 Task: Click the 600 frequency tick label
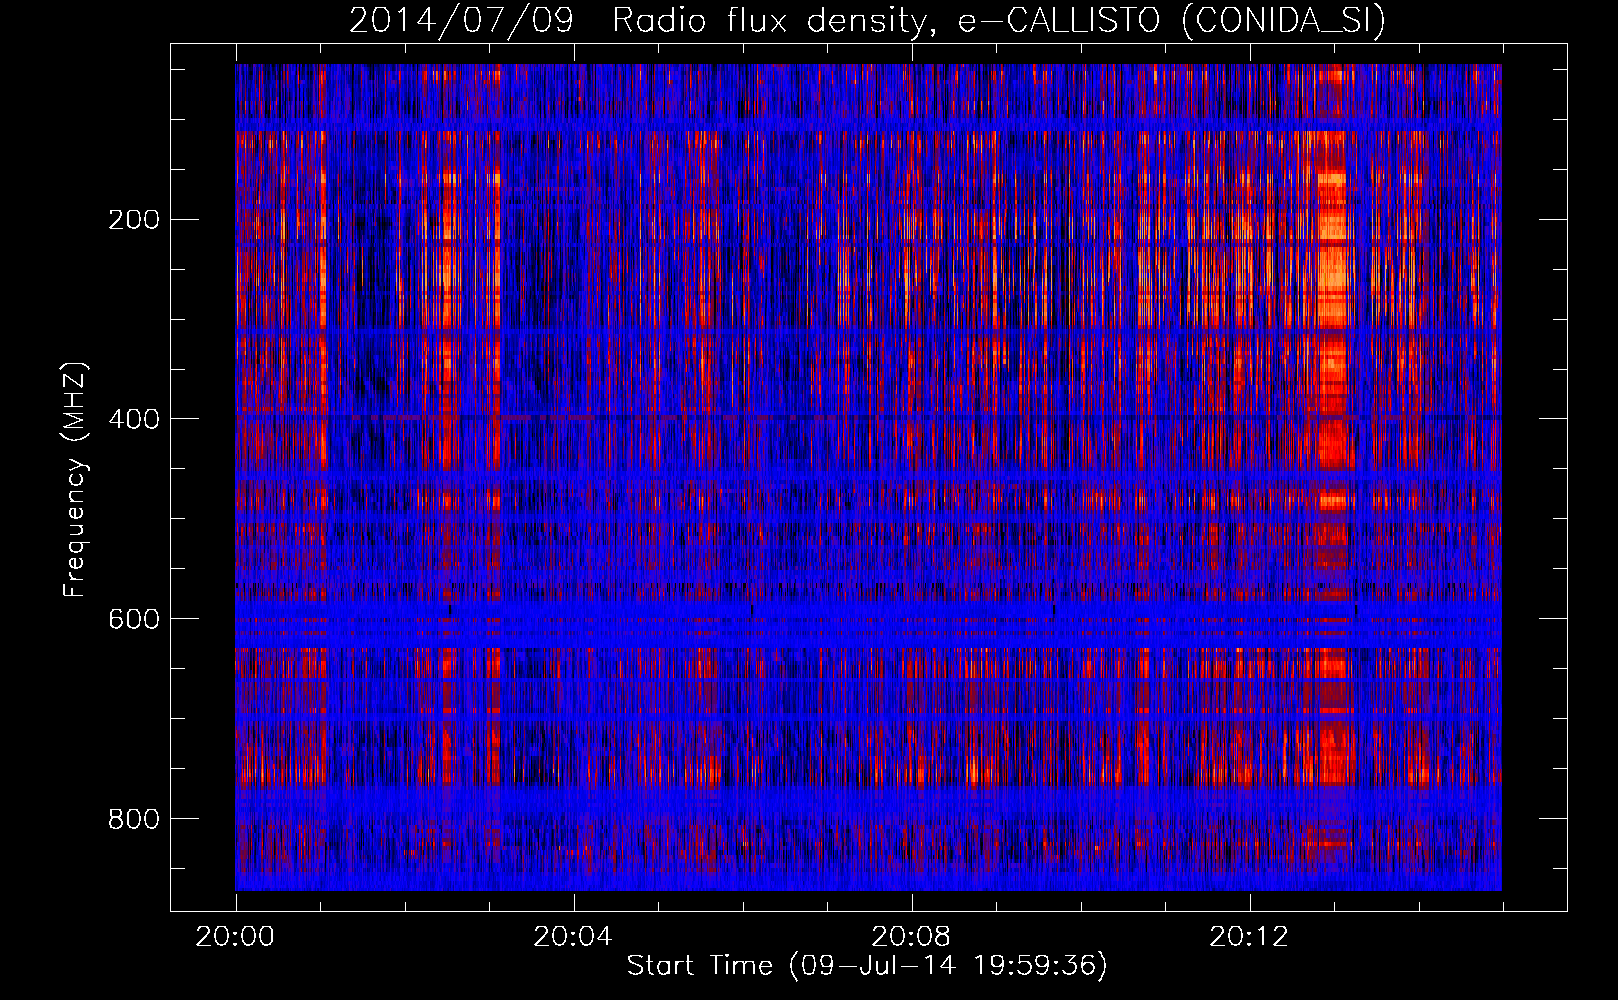(x=134, y=619)
